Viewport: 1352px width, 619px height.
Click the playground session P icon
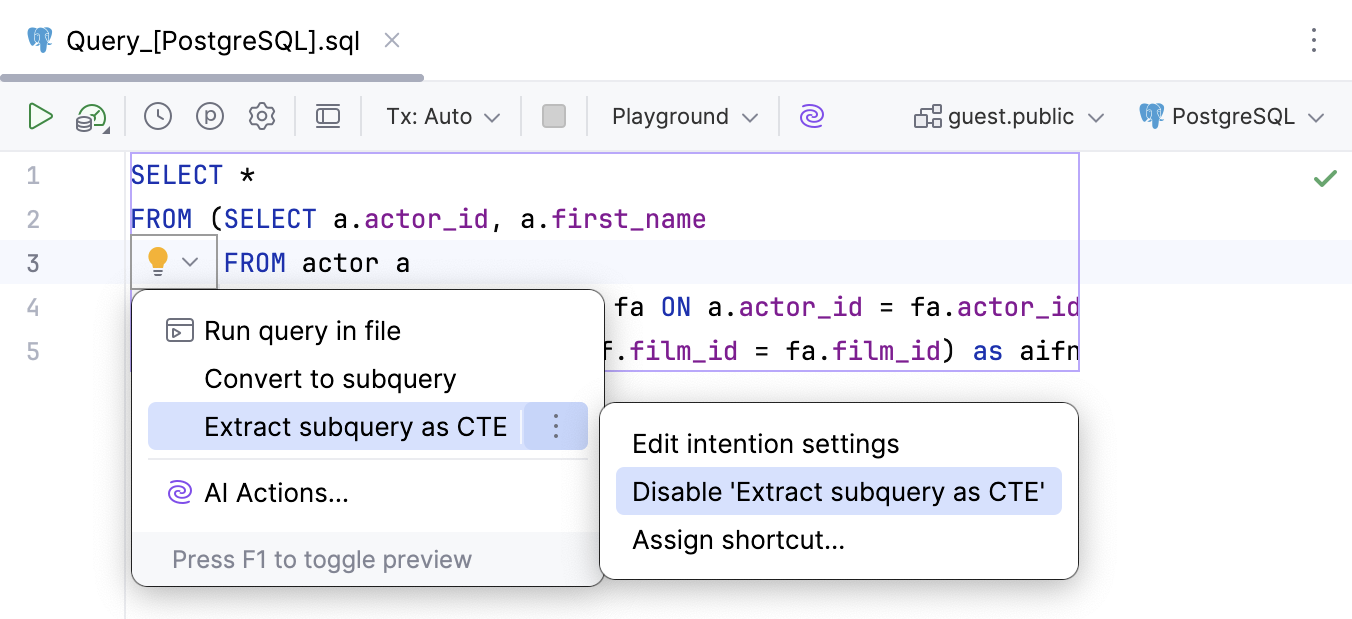pyautogui.click(x=210, y=117)
